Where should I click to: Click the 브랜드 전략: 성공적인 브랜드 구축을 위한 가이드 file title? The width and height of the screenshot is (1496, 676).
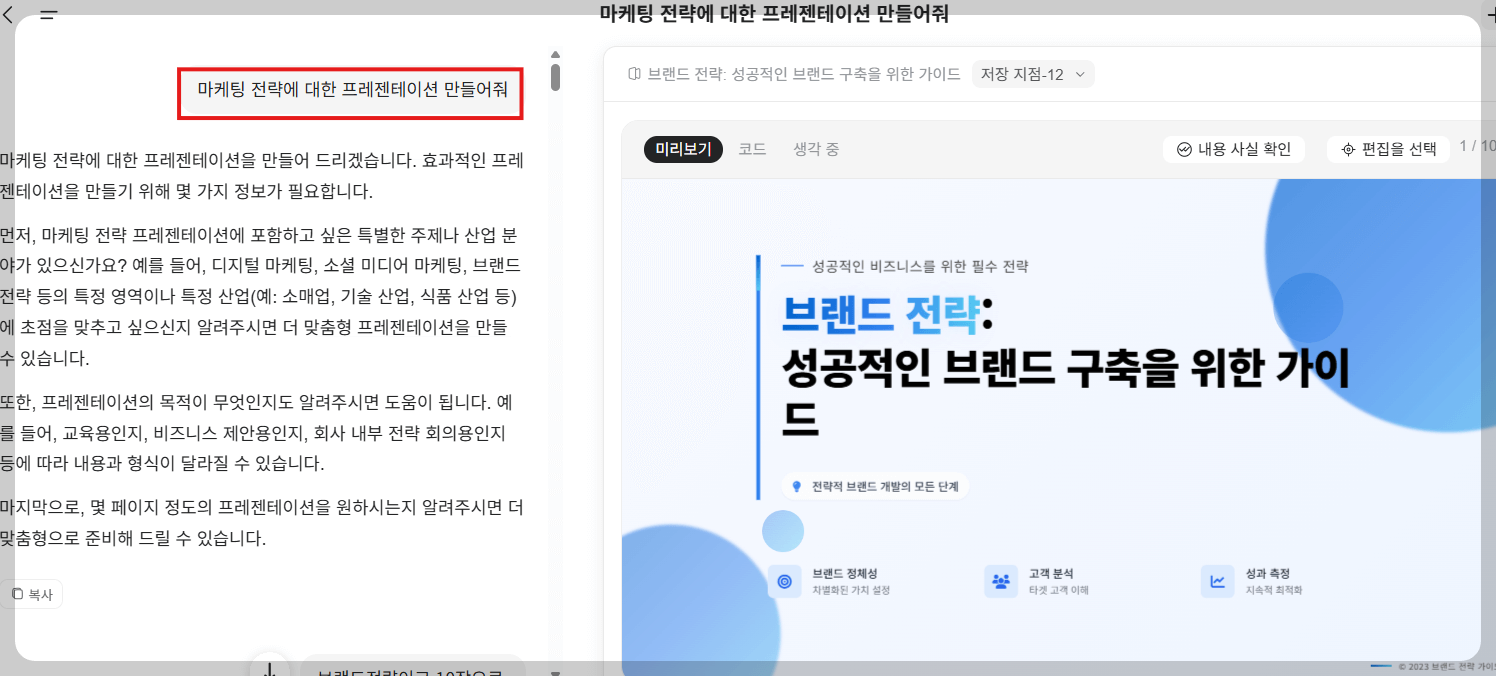[x=804, y=74]
